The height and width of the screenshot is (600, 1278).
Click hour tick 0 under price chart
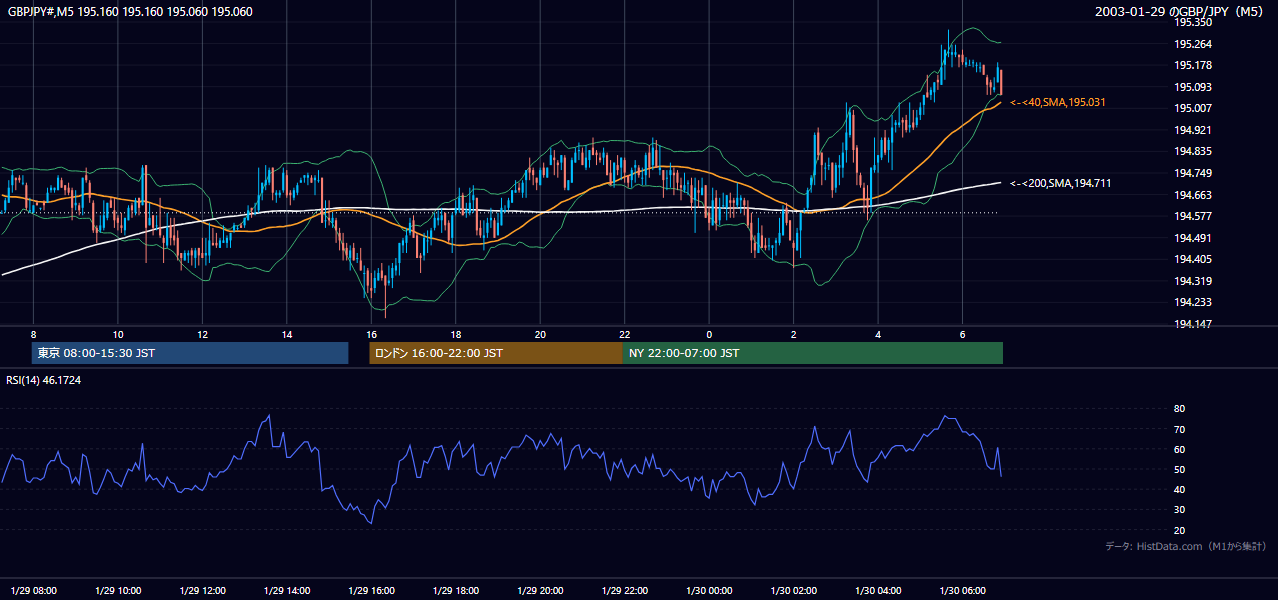click(x=709, y=334)
